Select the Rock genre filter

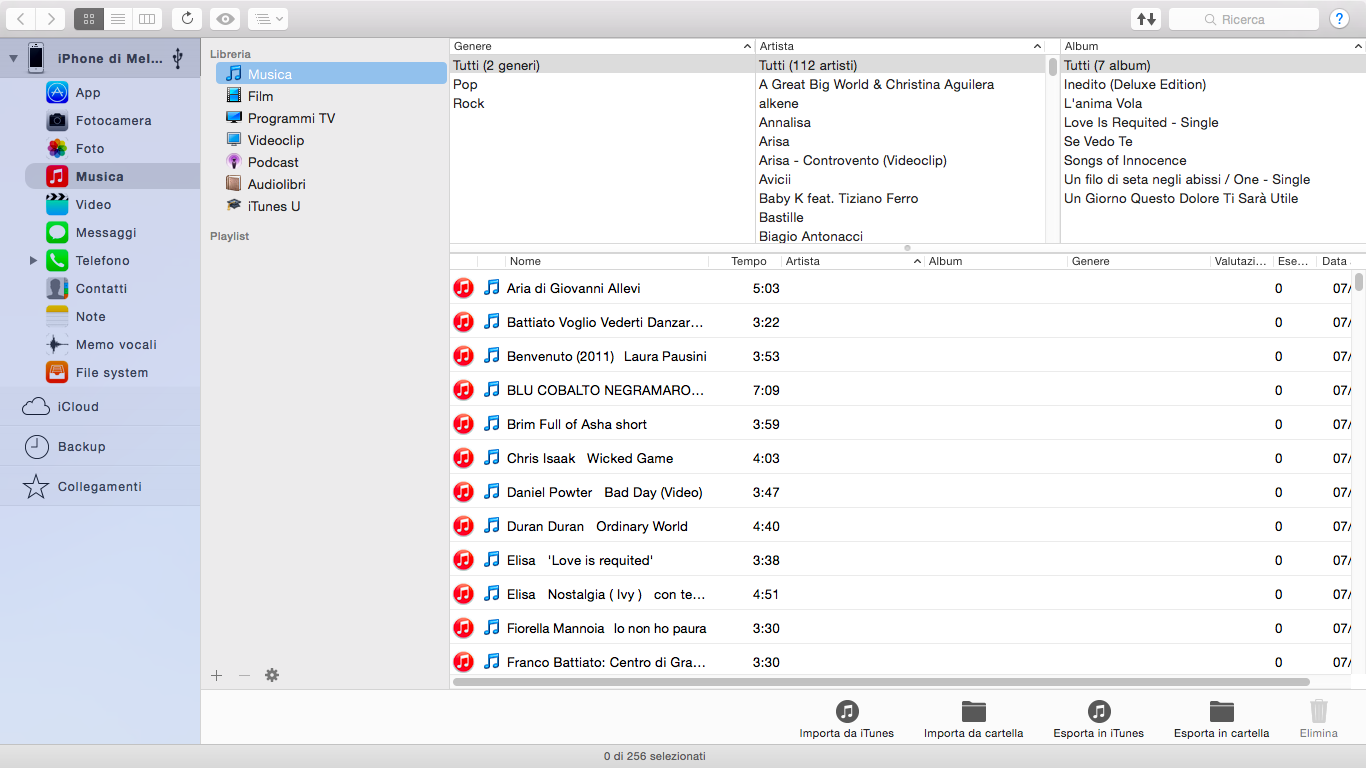click(x=468, y=104)
